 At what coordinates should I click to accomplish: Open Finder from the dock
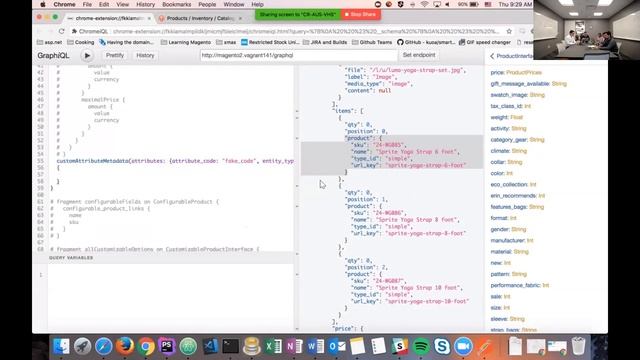61,346
